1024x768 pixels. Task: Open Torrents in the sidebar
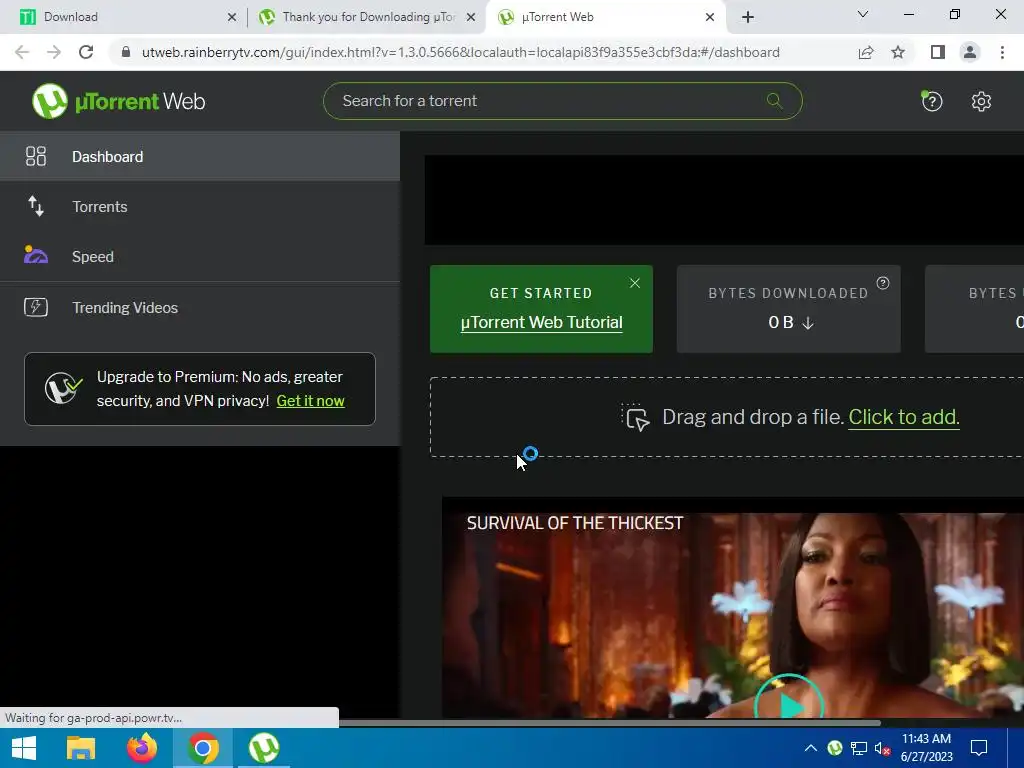pos(200,206)
